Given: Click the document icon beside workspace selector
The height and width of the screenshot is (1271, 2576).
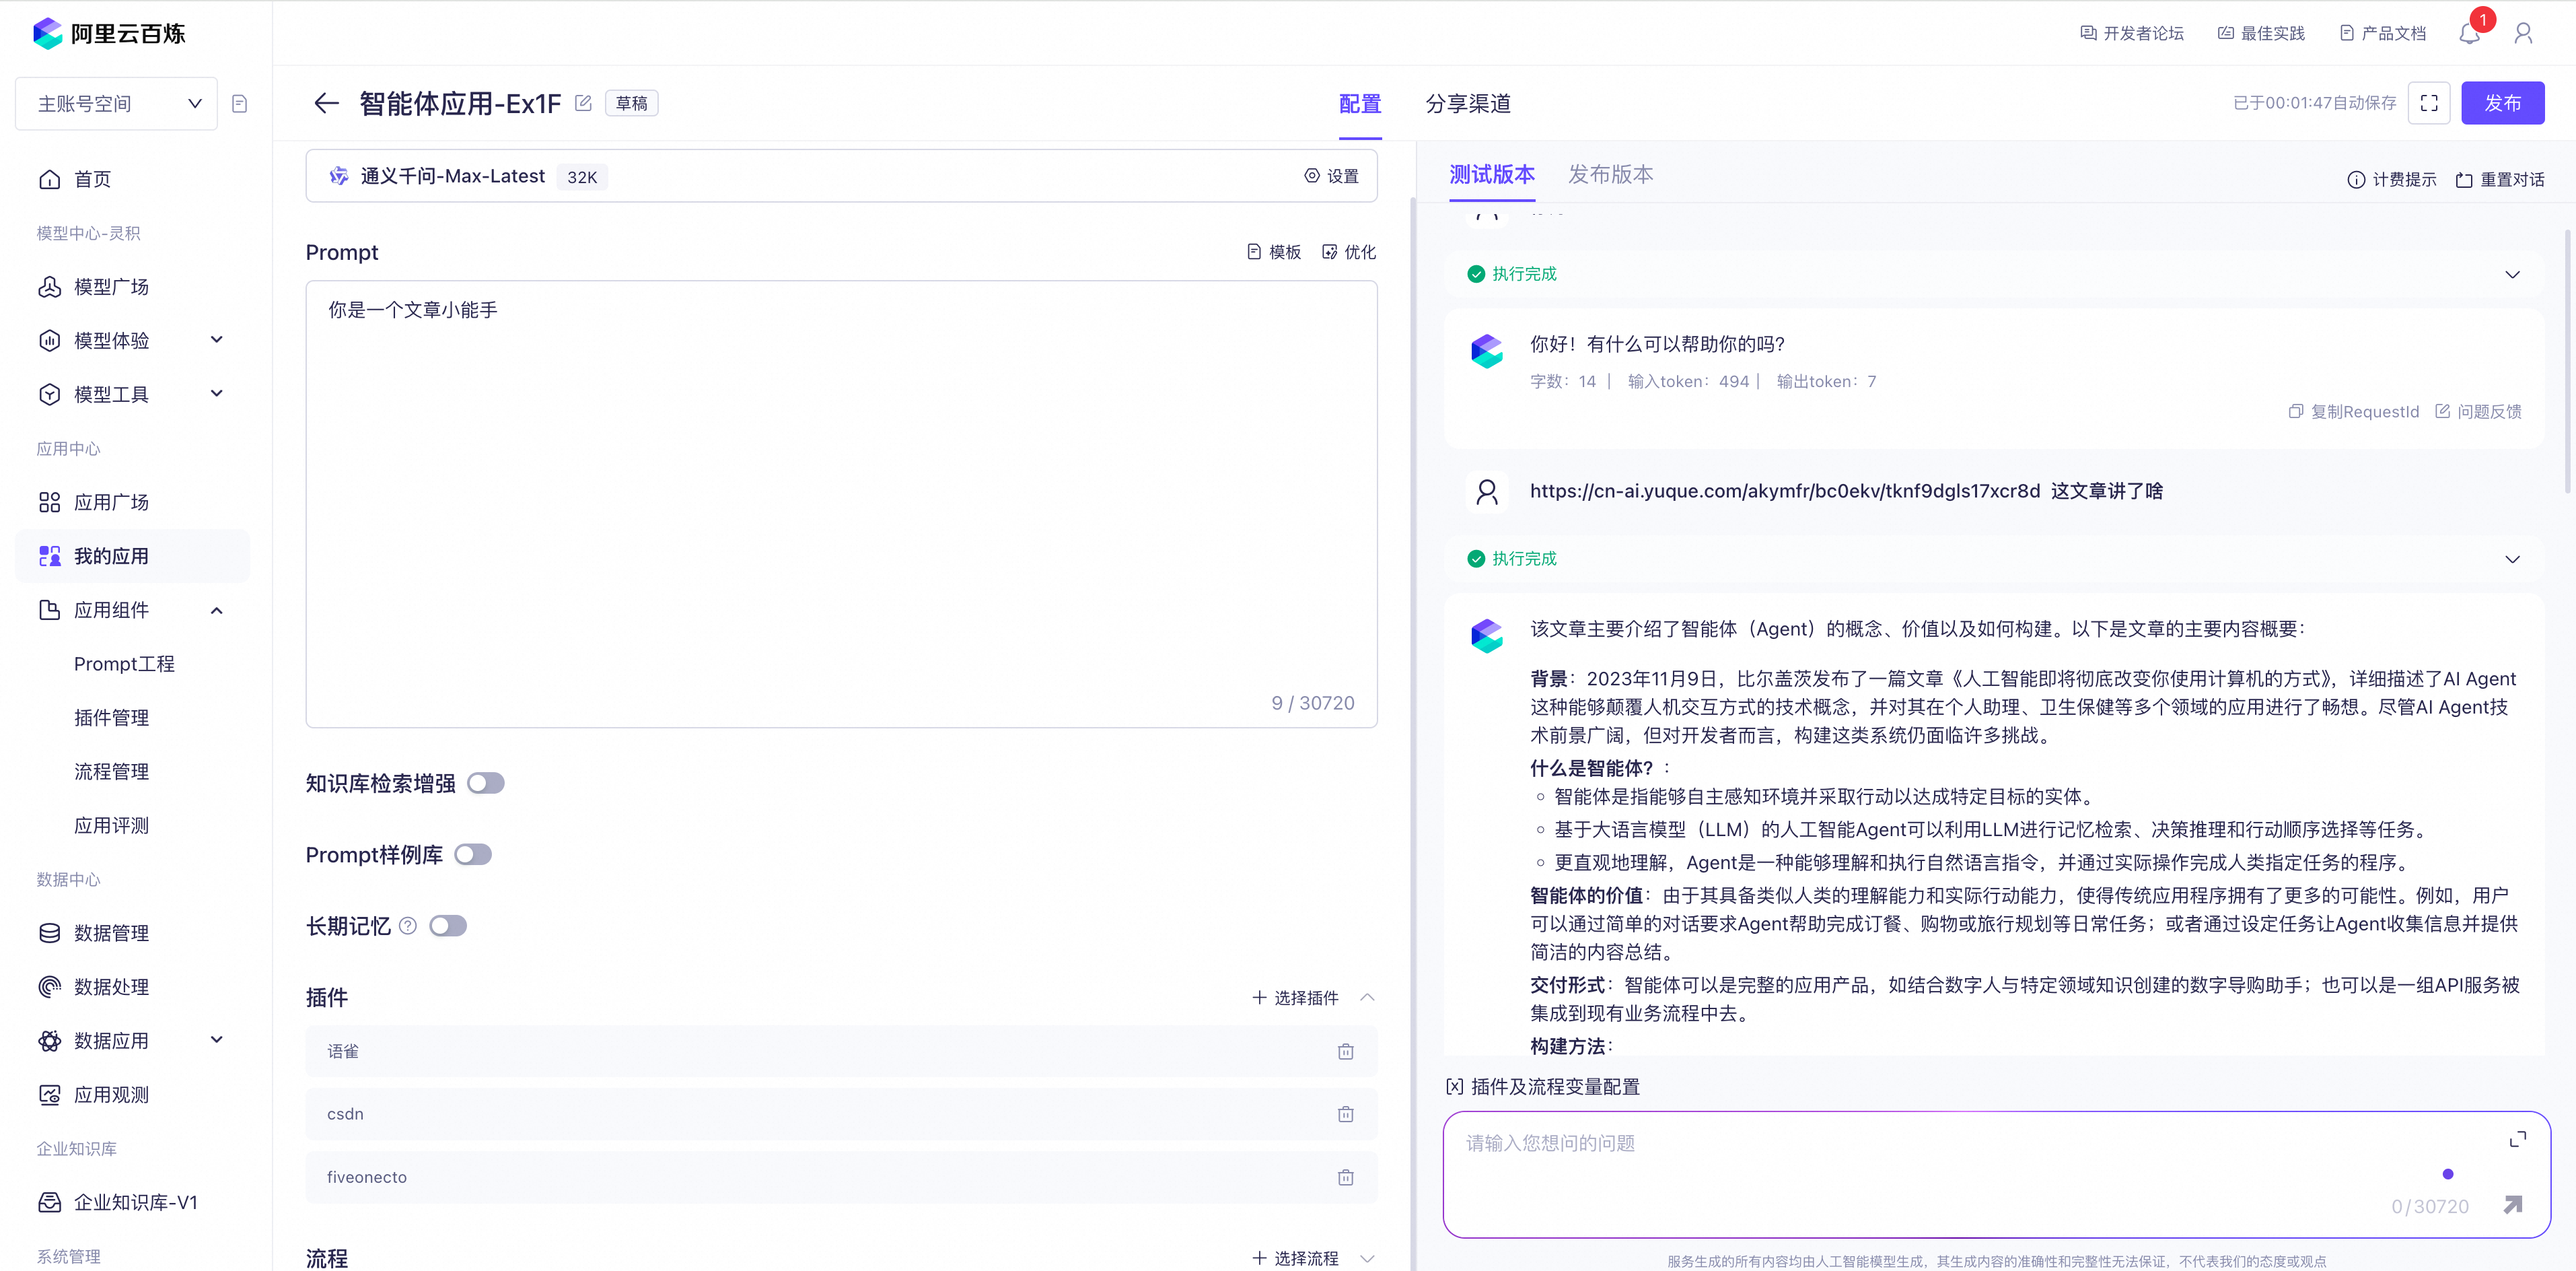Looking at the screenshot, I should point(239,104).
